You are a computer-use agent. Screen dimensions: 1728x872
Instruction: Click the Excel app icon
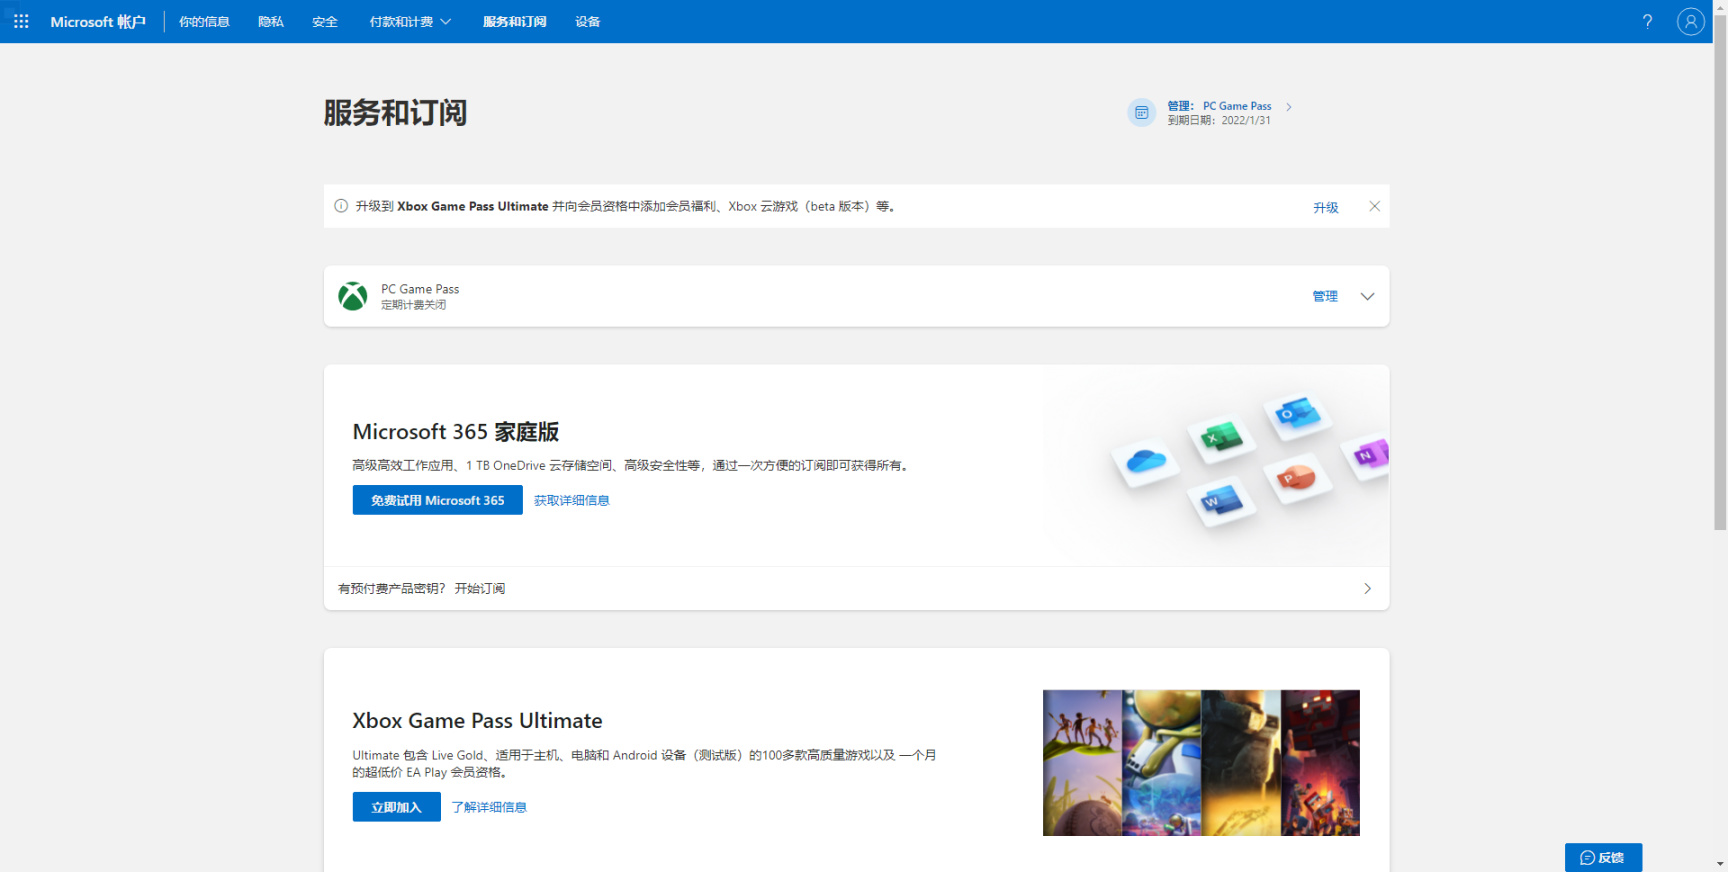[x=1221, y=438]
